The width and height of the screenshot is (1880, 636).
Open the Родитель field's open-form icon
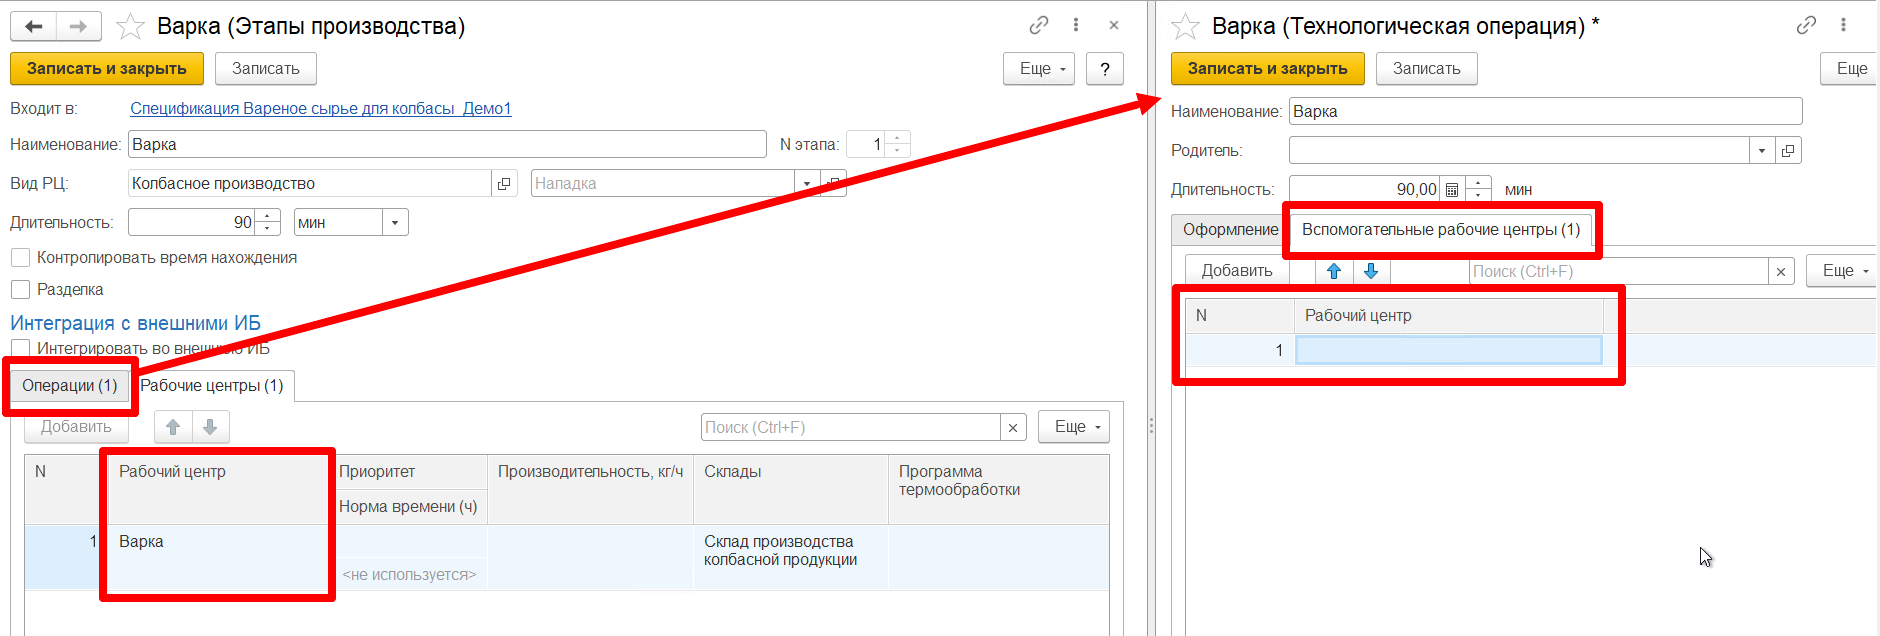[1788, 151]
